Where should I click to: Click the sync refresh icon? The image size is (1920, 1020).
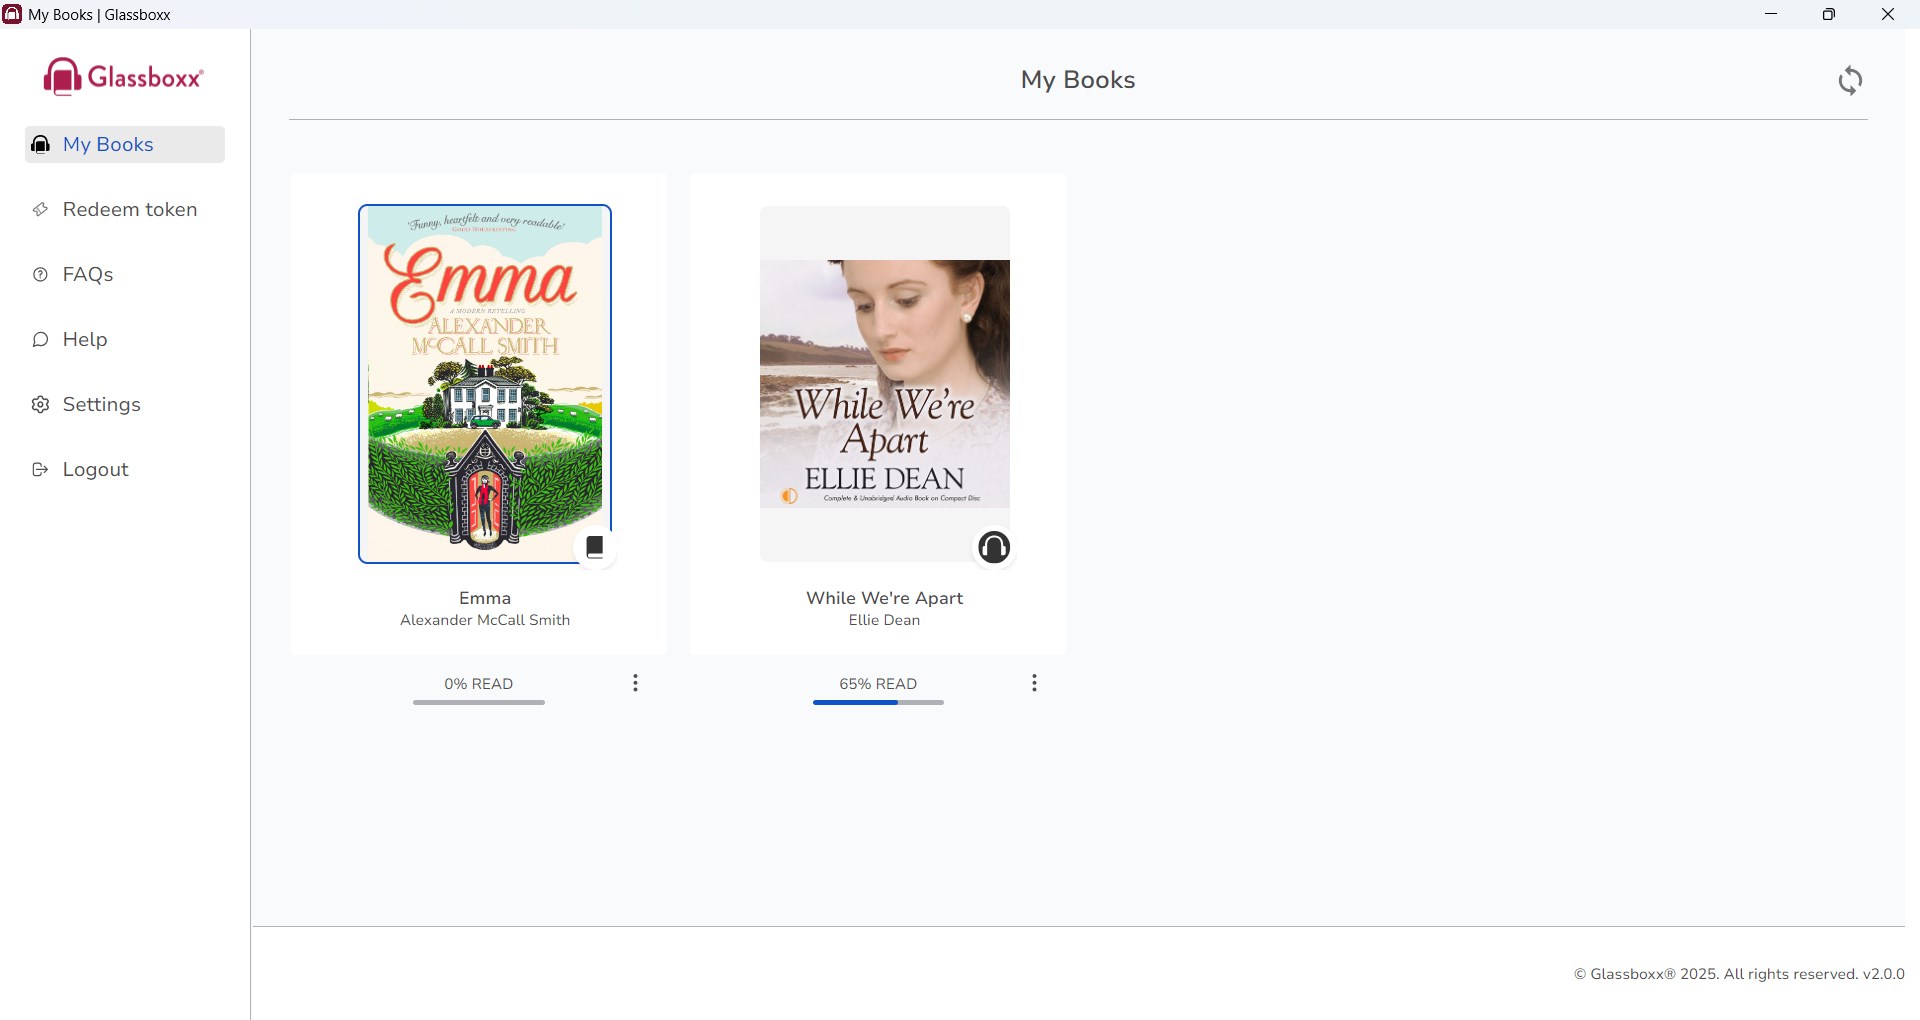(1850, 80)
